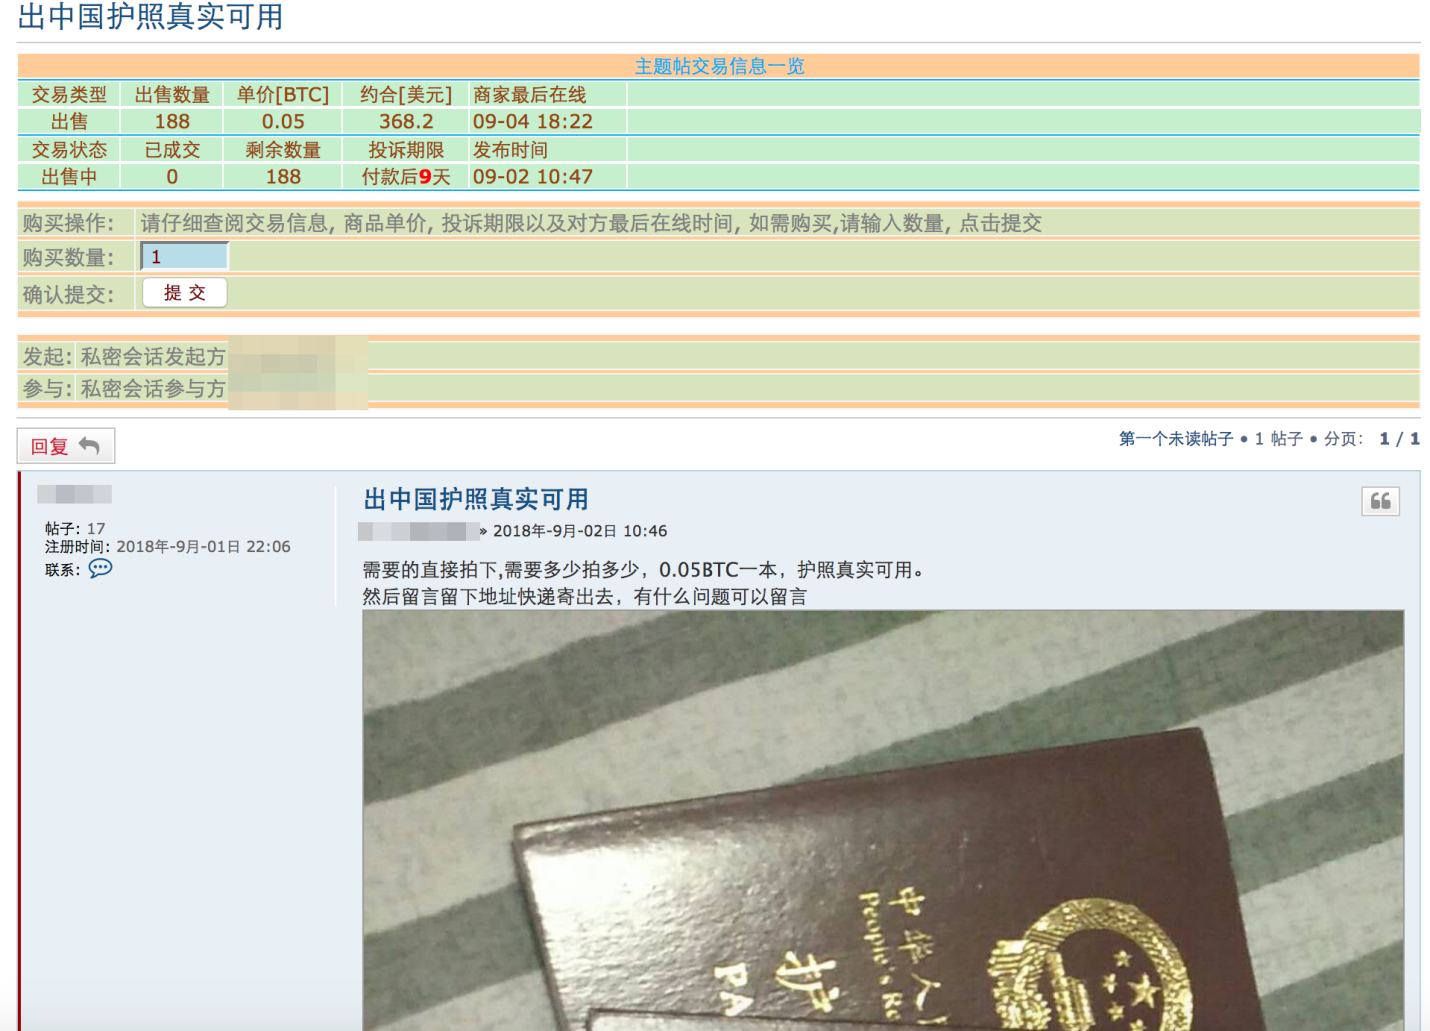Open the 第一个未读帖子 link
This screenshot has height=1031, width=1430.
1175,439
